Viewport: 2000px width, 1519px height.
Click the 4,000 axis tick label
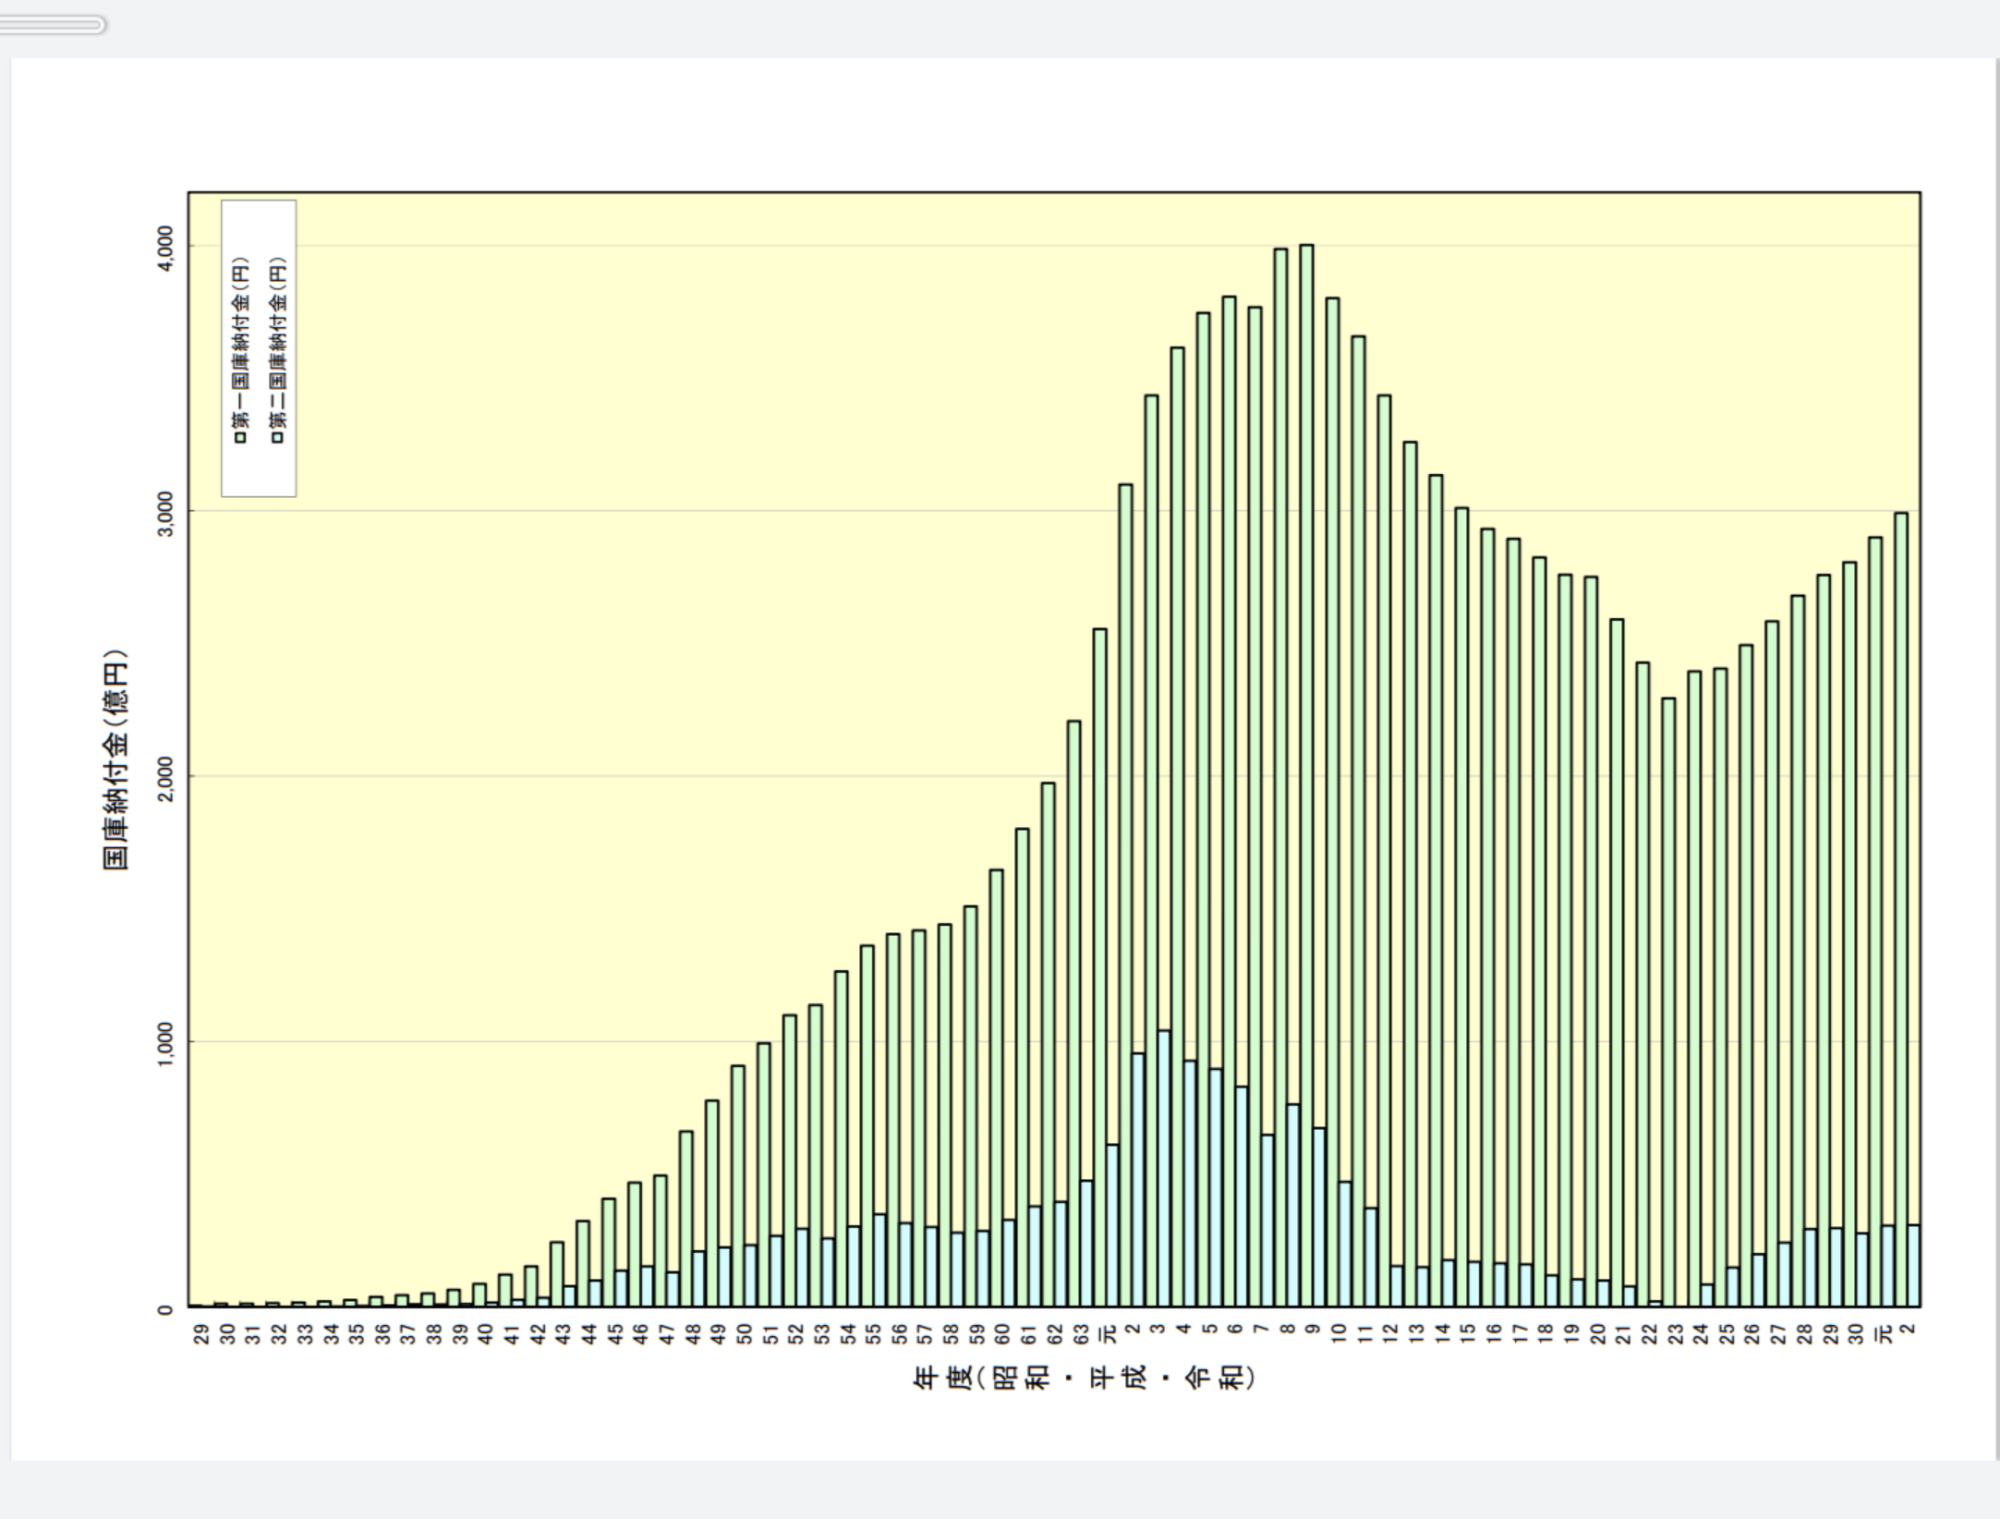(166, 246)
